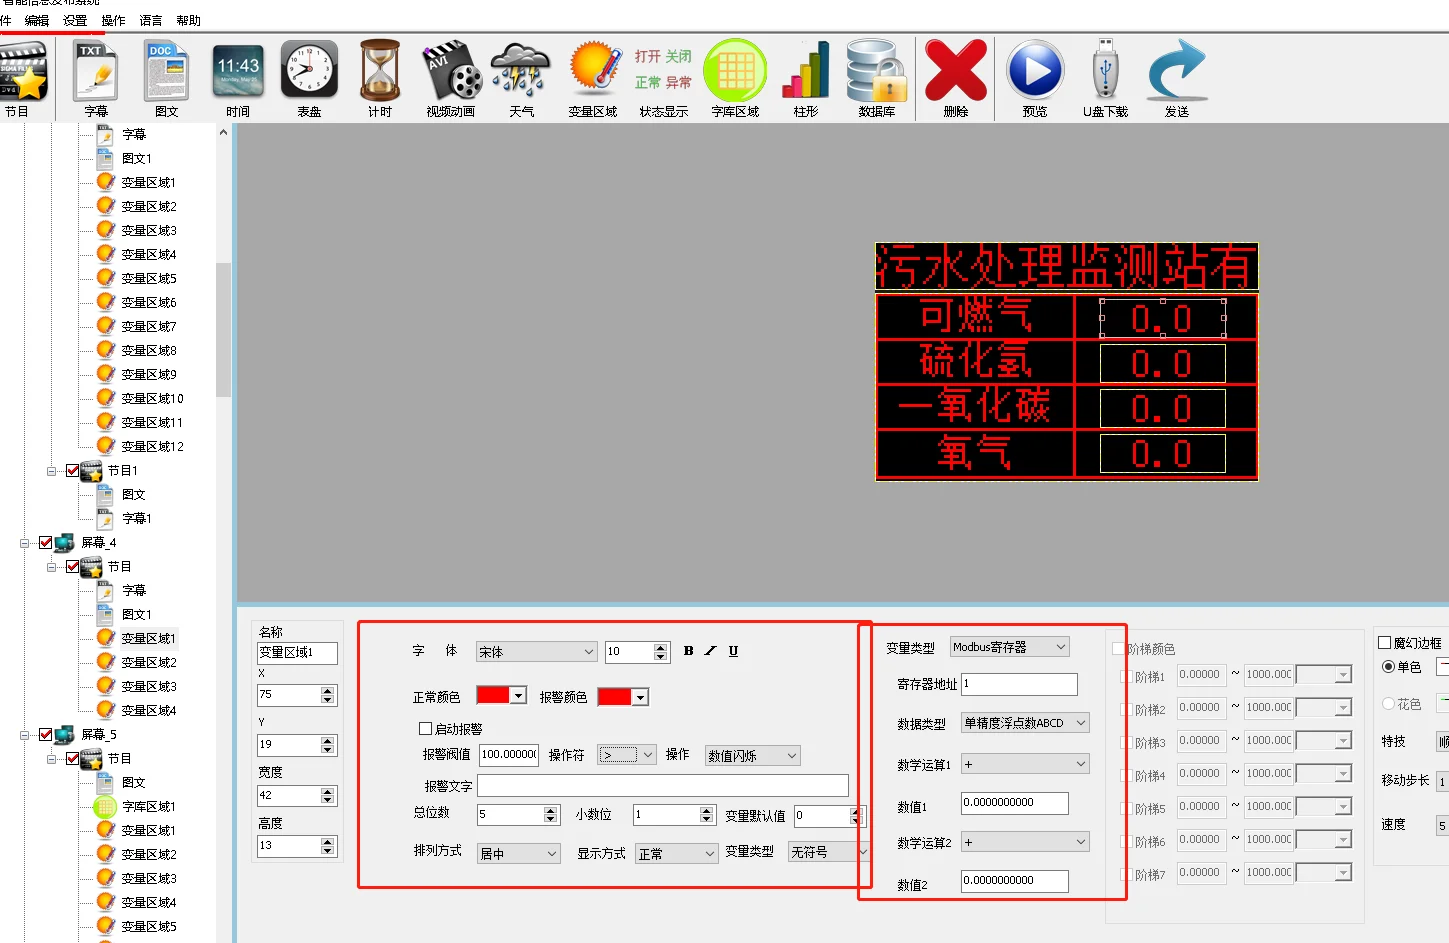Click the 寄存器地址 input field

(1019, 684)
